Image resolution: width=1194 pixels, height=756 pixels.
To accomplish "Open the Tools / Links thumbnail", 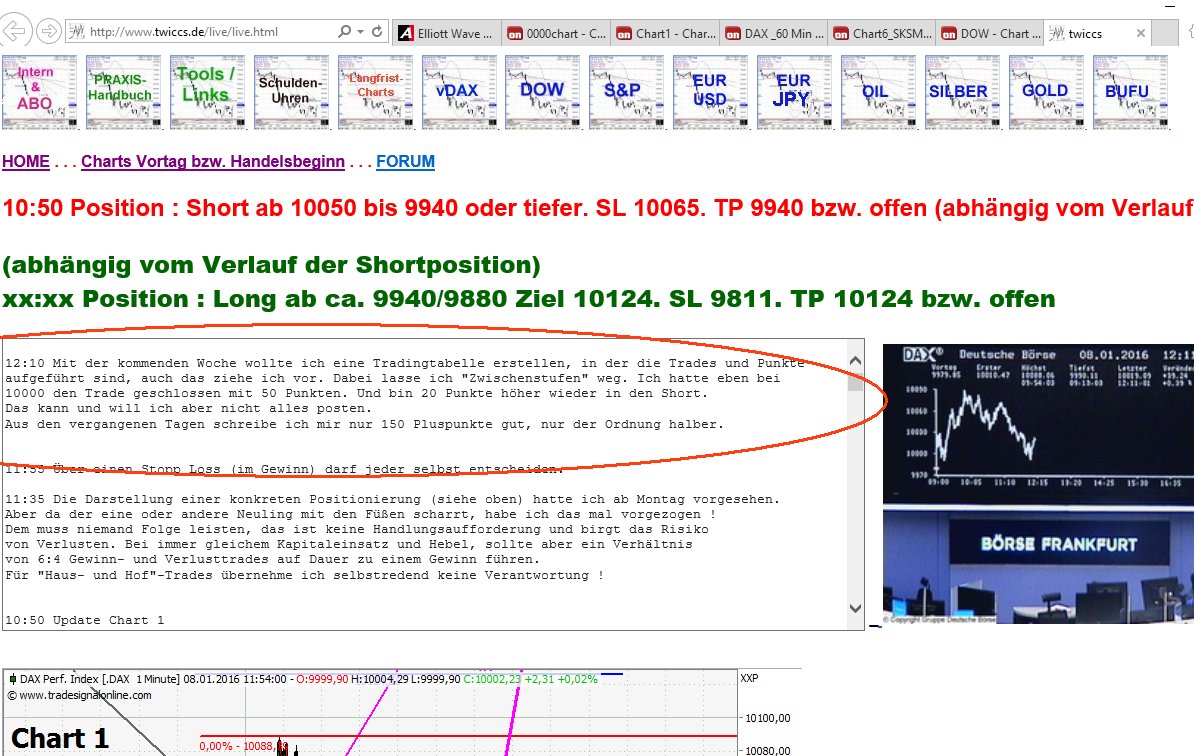I will click(x=207, y=92).
